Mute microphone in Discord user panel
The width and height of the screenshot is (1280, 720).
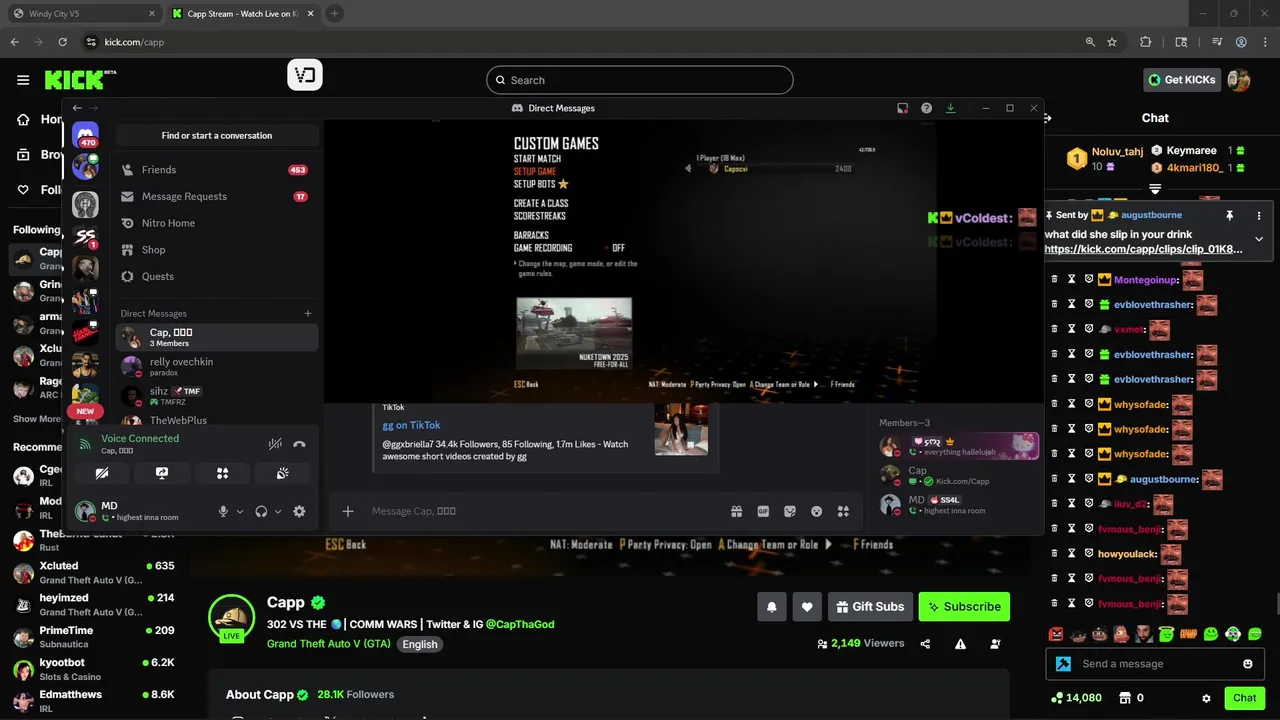pyautogui.click(x=224, y=511)
